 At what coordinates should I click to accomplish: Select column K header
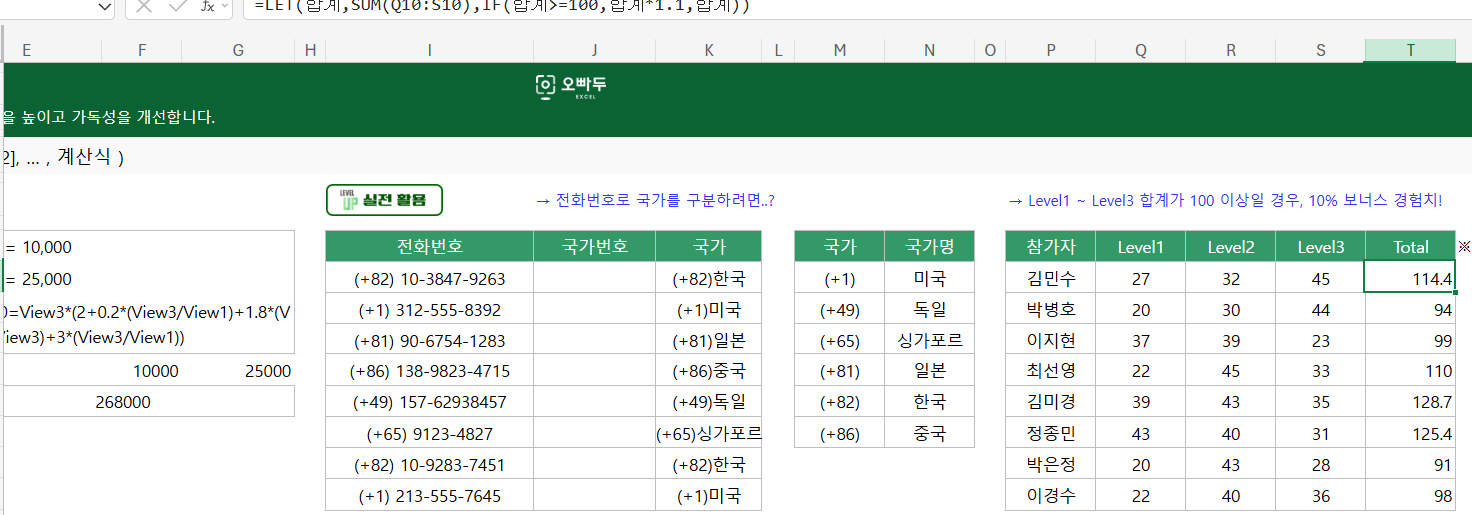[709, 50]
